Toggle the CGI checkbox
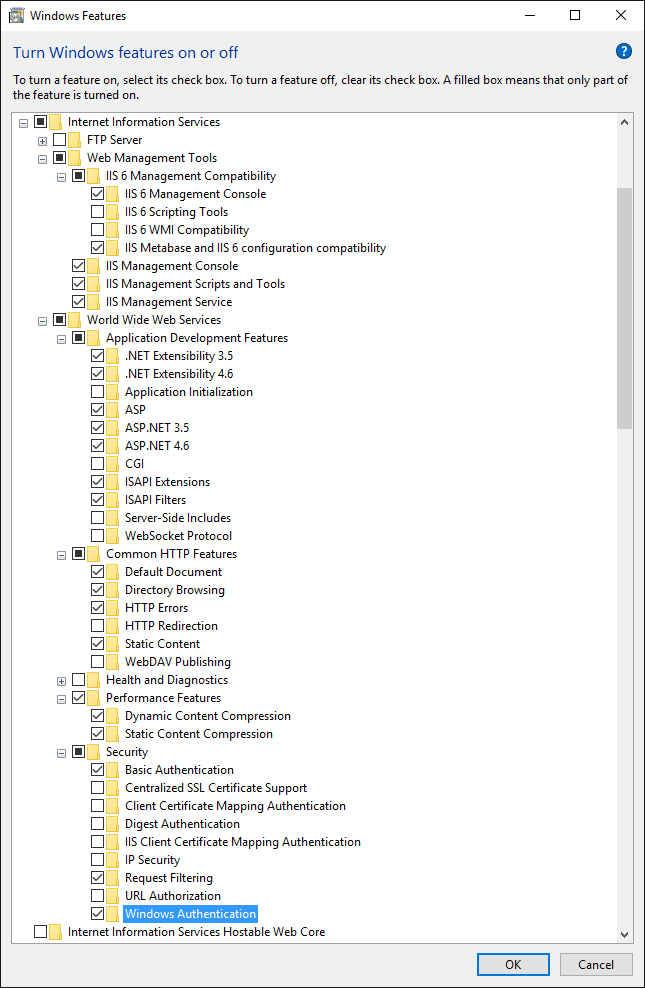Image resolution: width=645 pixels, height=988 pixels. pyautogui.click(x=98, y=463)
